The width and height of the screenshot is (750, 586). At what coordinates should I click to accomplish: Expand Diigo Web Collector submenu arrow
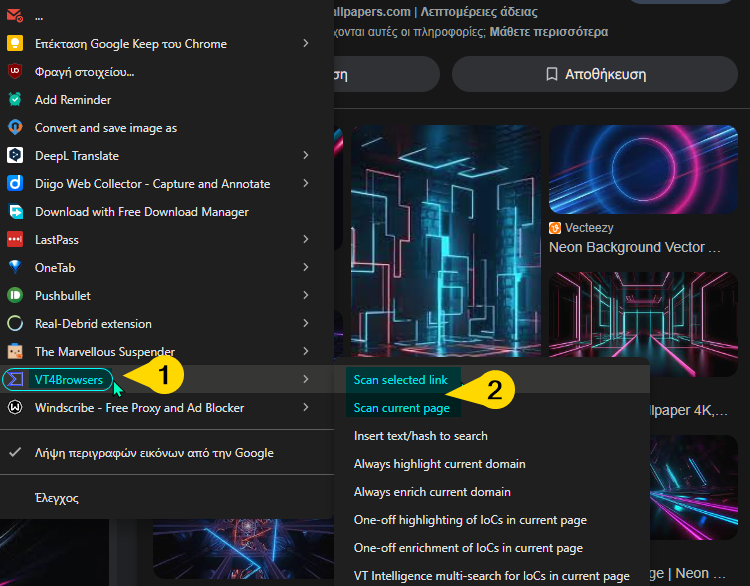(x=306, y=183)
